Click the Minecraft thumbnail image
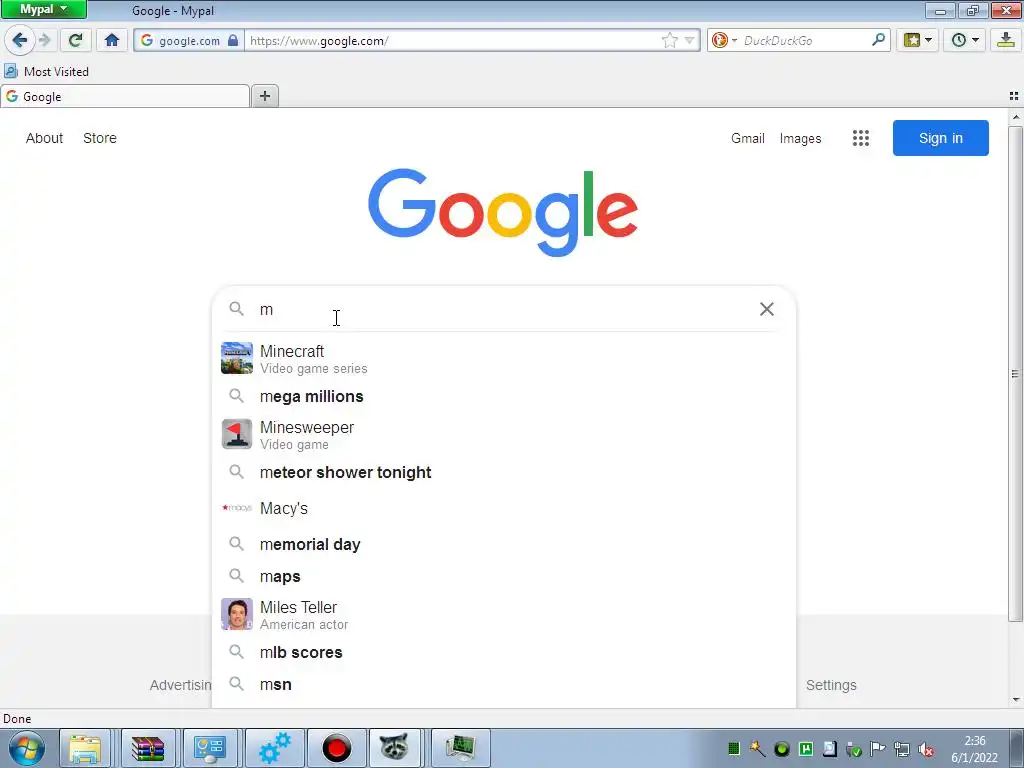This screenshot has height=768, width=1024. point(236,358)
